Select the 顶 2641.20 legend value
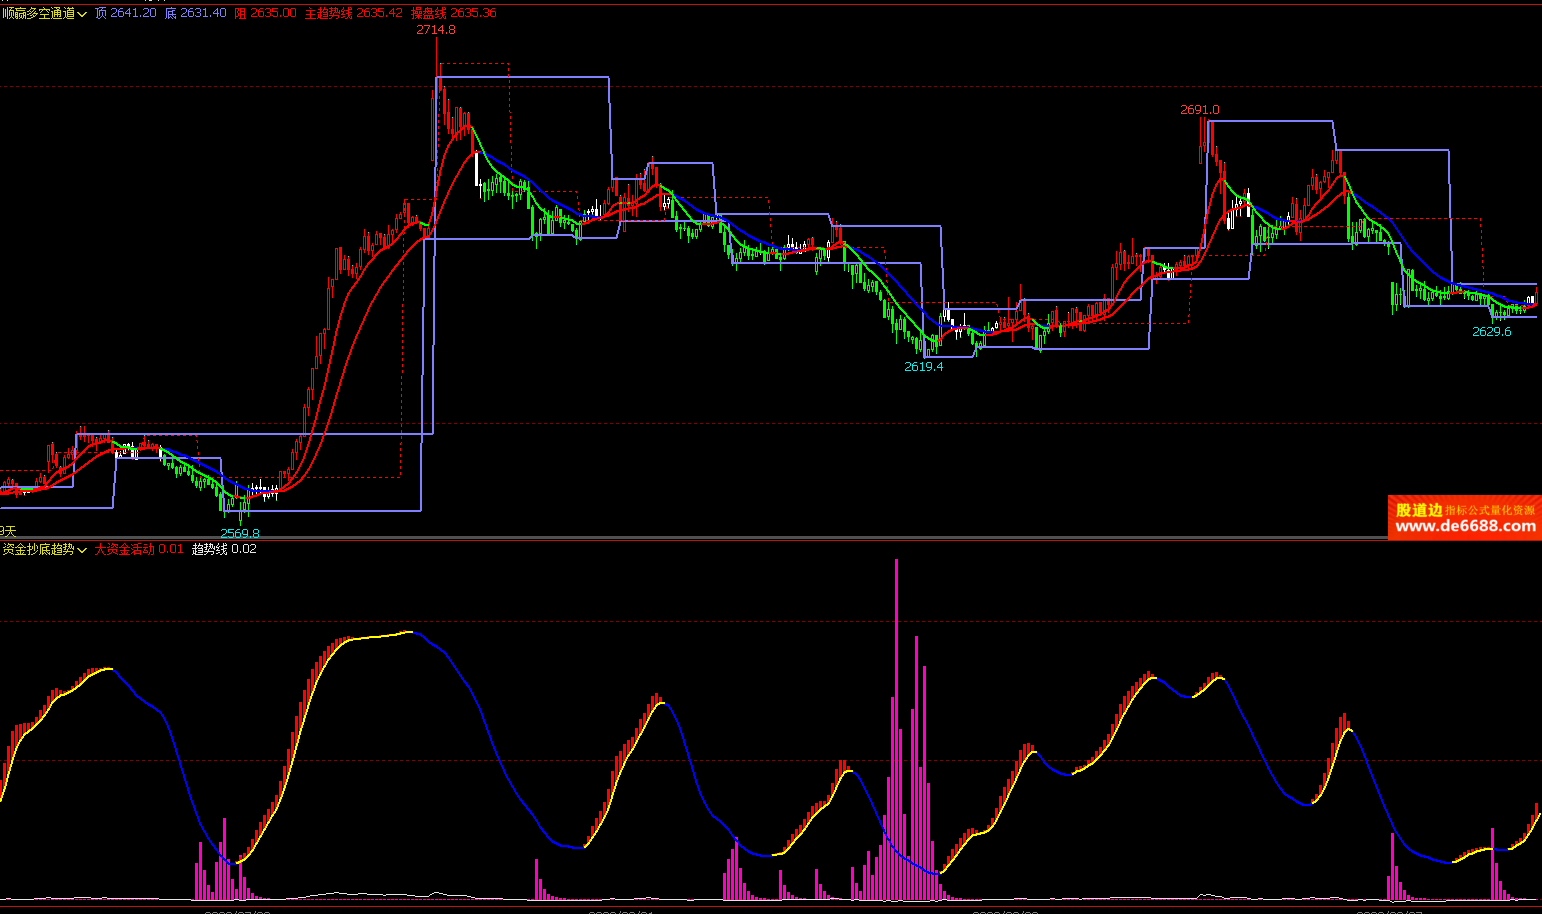 (126, 13)
